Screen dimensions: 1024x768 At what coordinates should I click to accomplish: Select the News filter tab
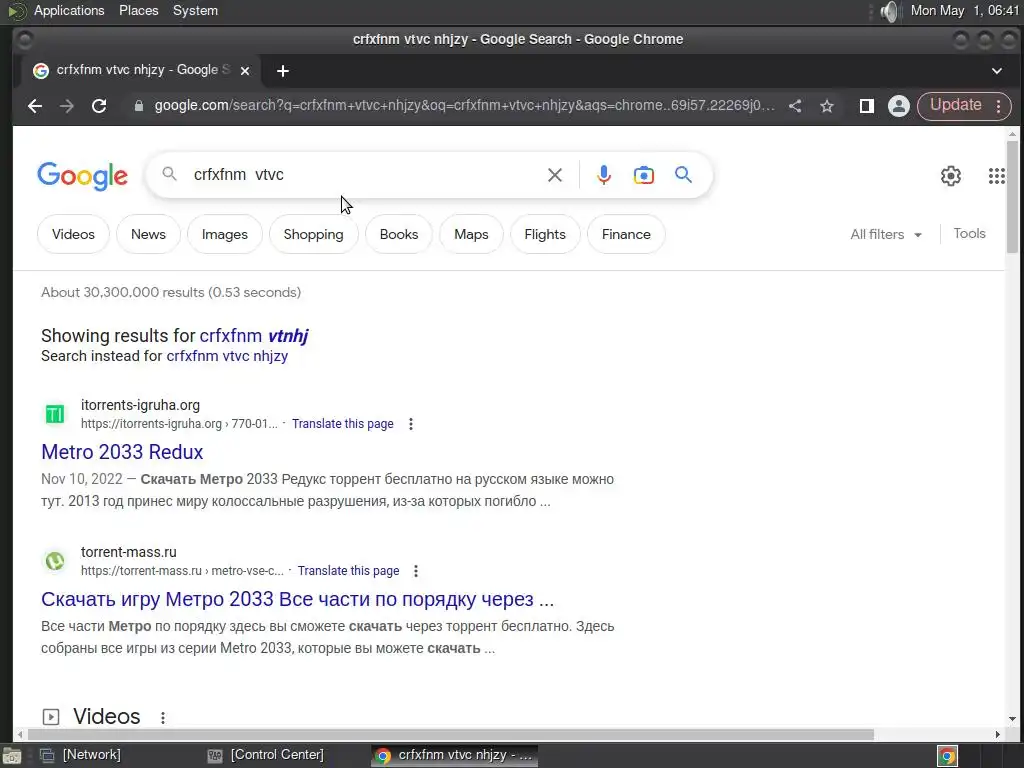[x=148, y=234]
